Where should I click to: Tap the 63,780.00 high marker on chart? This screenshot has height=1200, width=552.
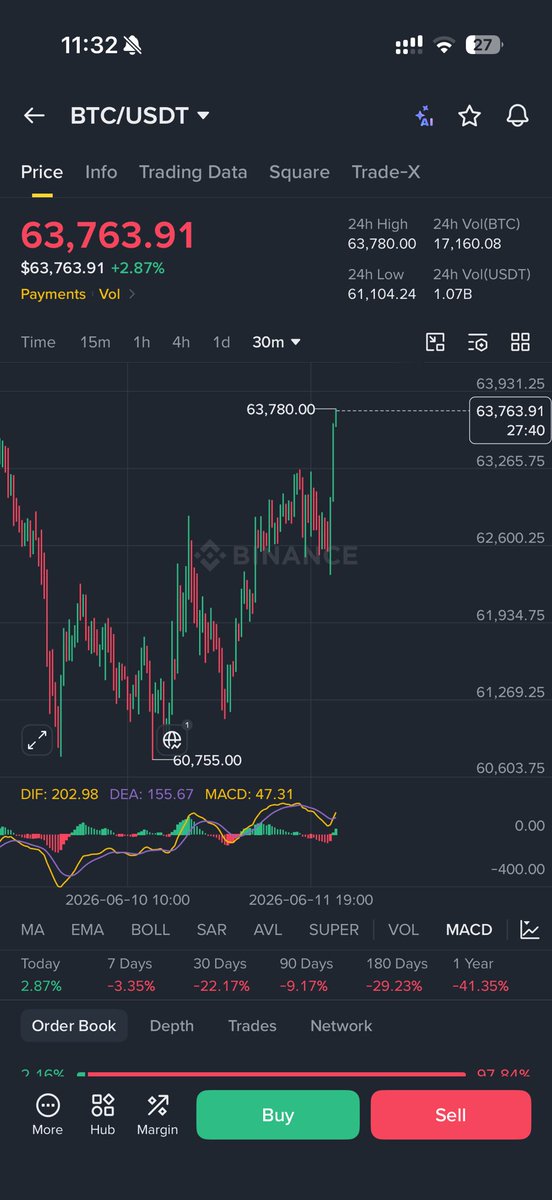tap(280, 409)
